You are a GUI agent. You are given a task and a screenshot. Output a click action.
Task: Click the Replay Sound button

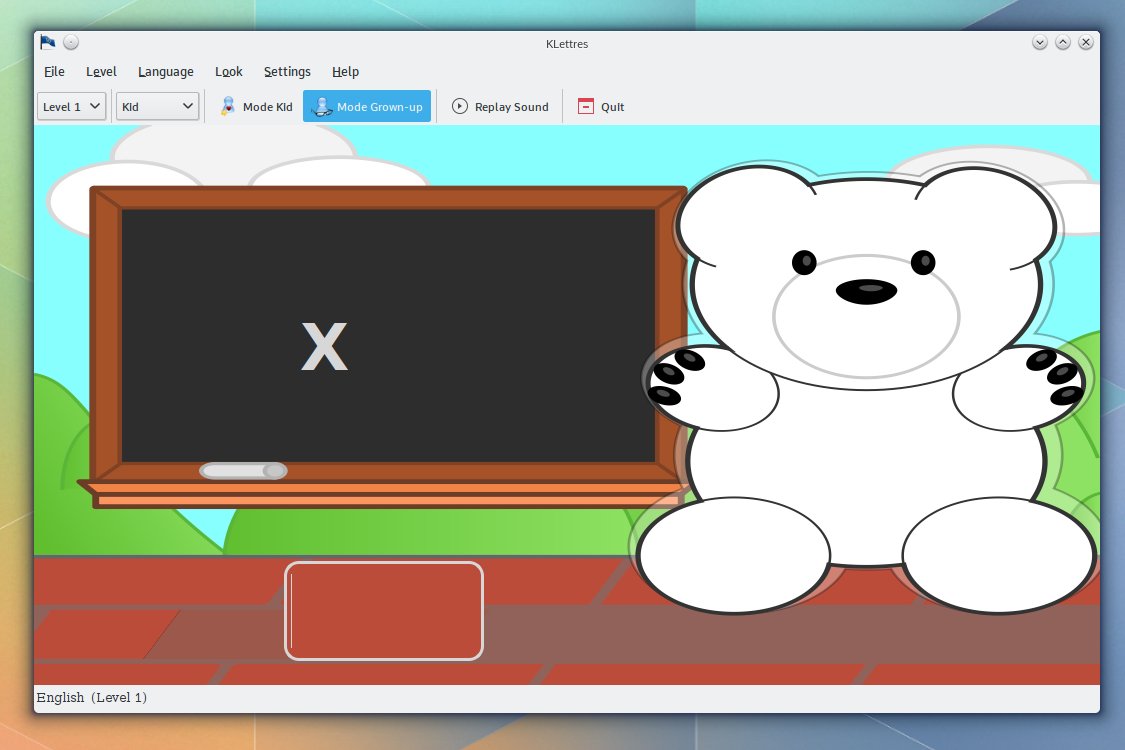(x=500, y=106)
